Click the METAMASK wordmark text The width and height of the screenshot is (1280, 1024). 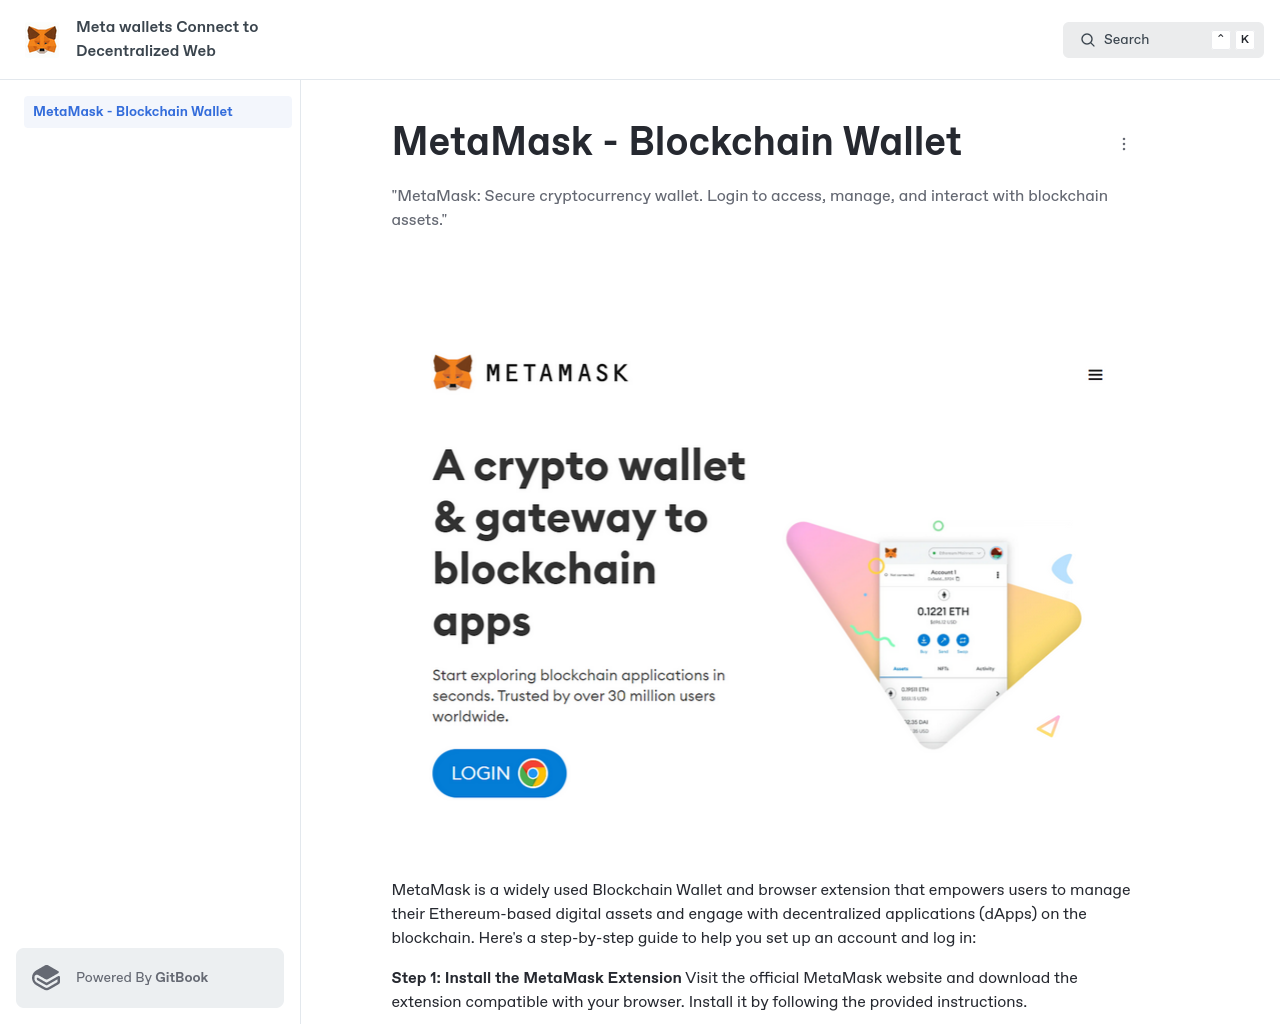557,374
